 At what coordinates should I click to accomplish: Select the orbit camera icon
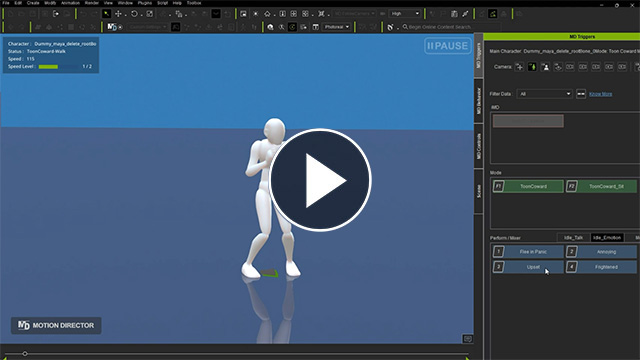coord(558,67)
